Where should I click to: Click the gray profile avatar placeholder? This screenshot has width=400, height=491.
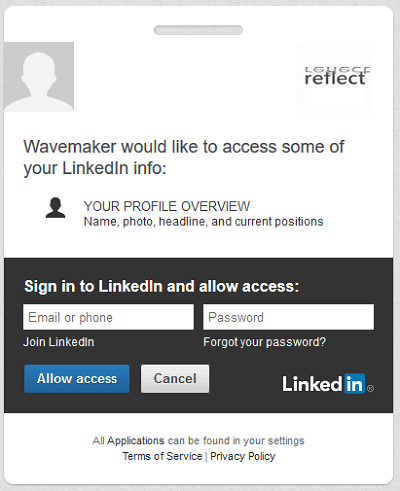(39, 77)
